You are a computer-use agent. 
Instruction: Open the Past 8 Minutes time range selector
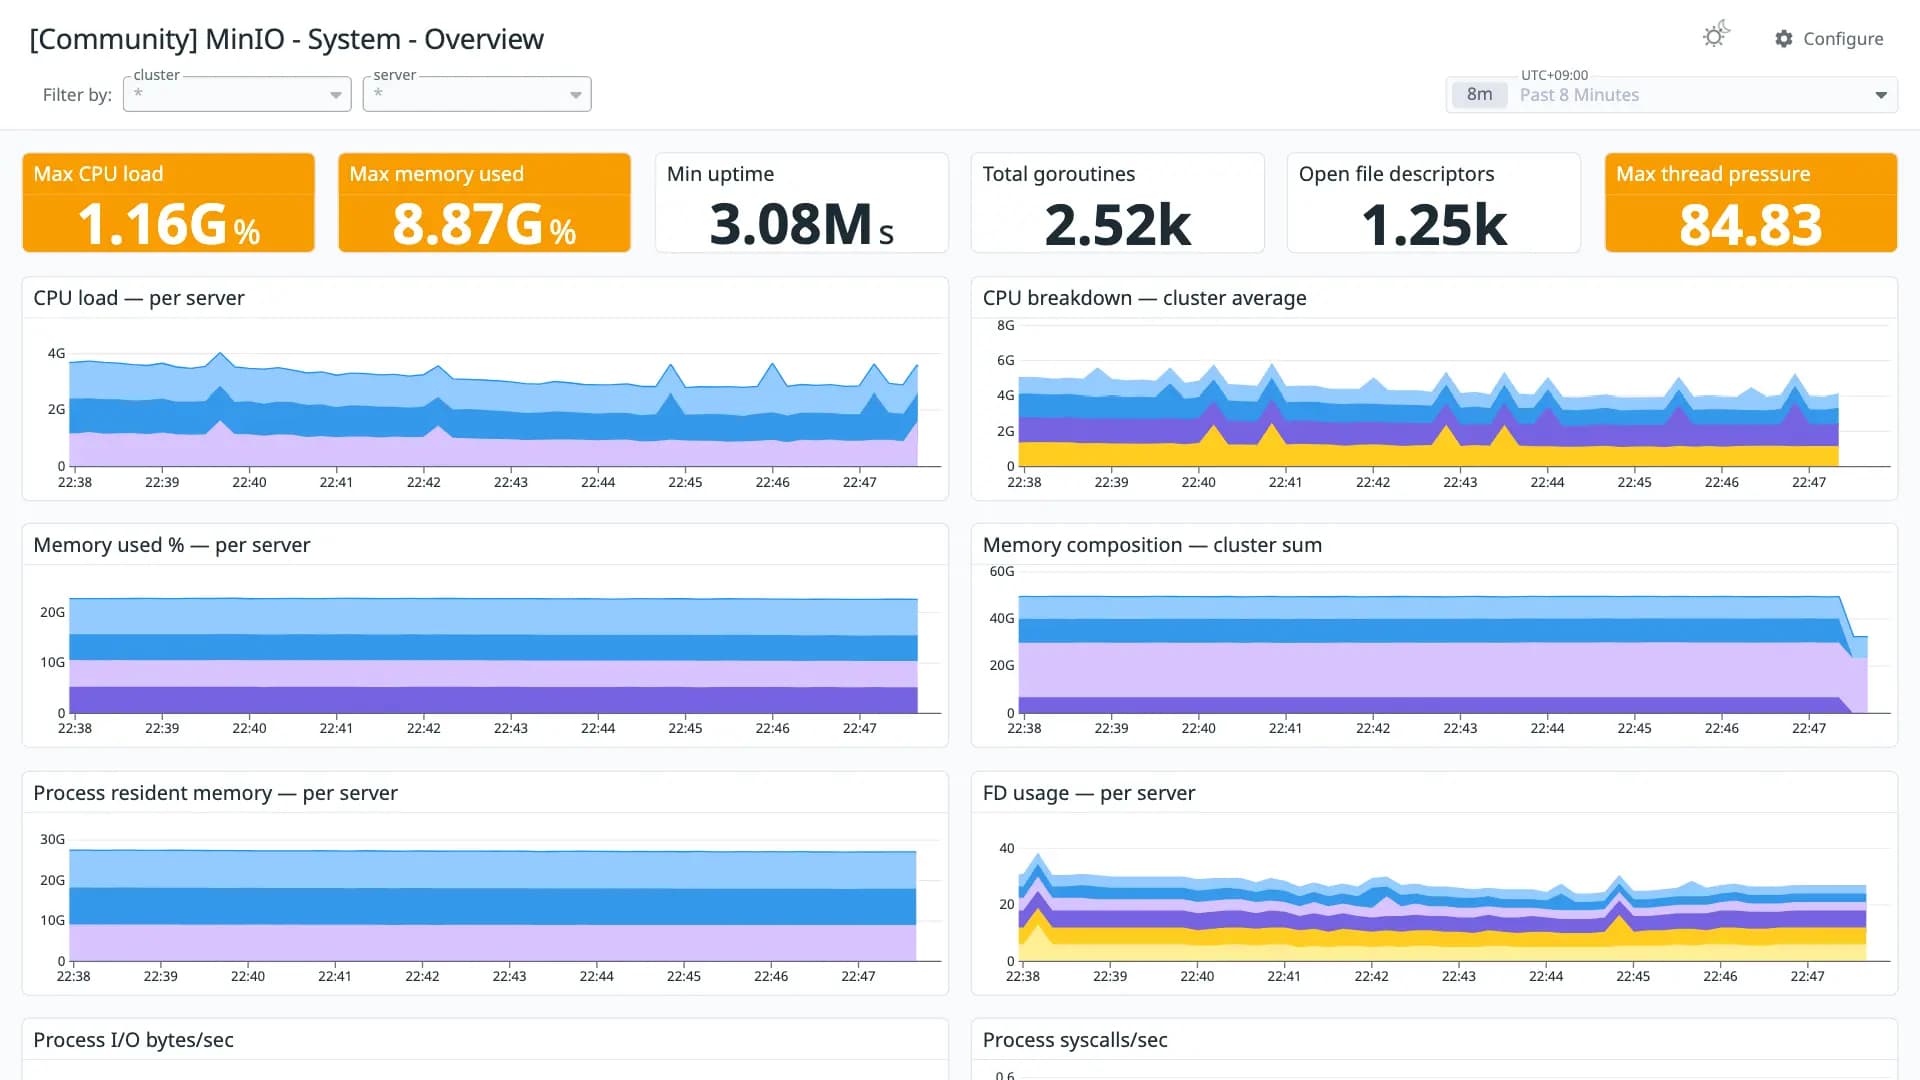click(1671, 95)
